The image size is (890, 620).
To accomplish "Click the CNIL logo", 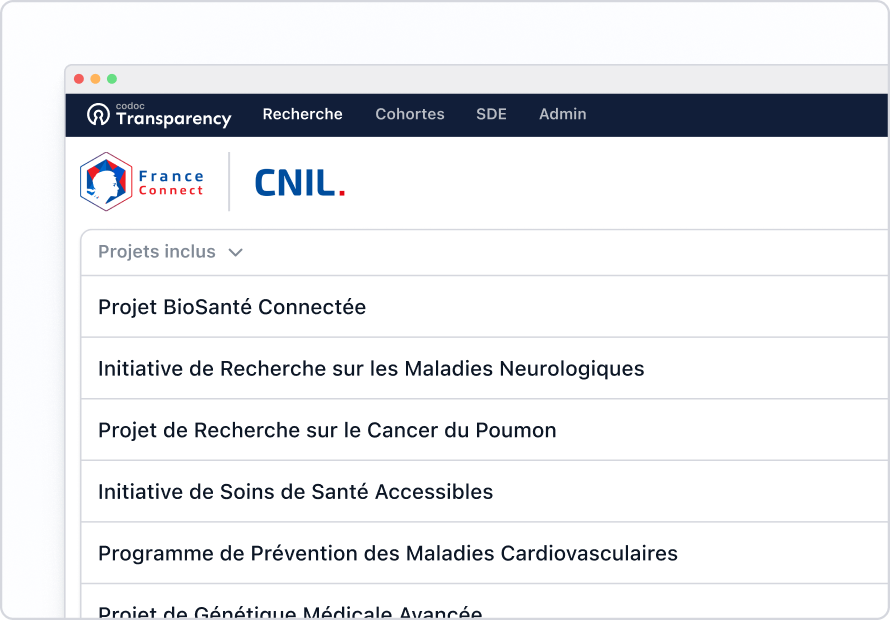I will click(297, 183).
